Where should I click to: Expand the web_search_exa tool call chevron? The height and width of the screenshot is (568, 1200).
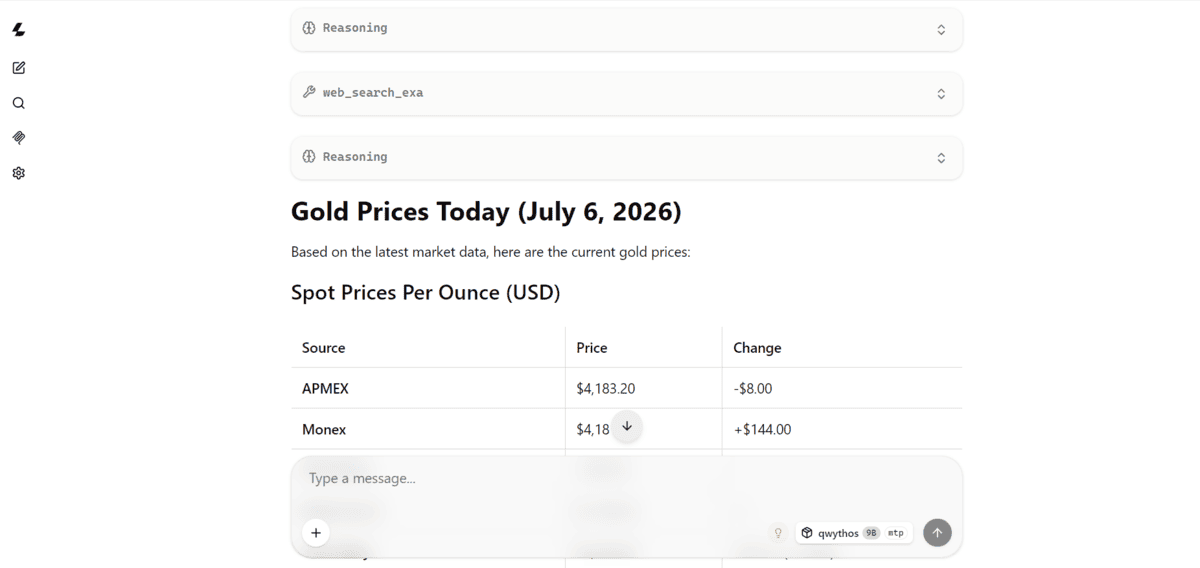(x=941, y=94)
